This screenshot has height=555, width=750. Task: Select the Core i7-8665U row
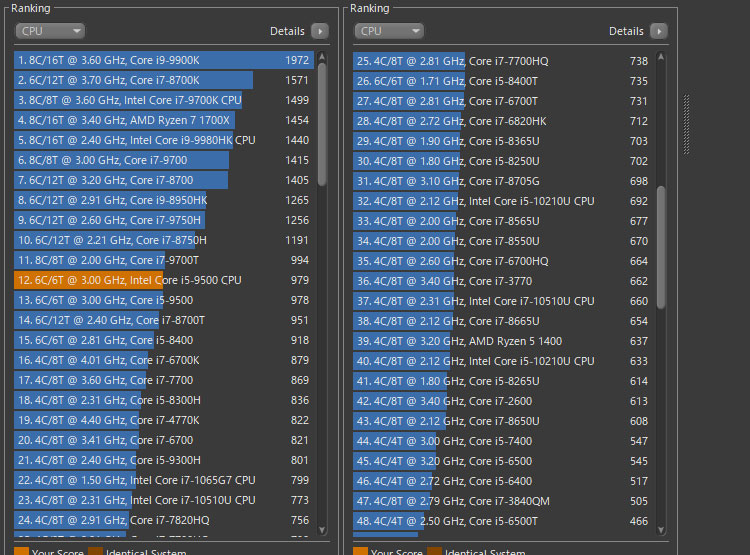(x=503, y=322)
